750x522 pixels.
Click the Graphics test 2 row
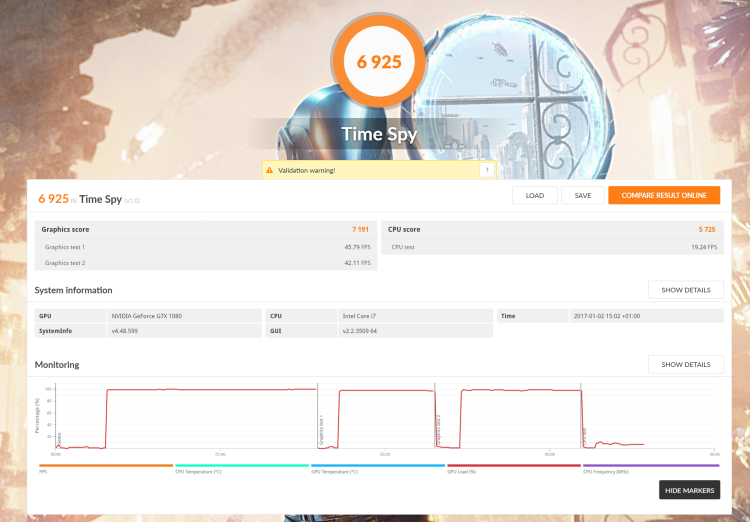(206, 263)
